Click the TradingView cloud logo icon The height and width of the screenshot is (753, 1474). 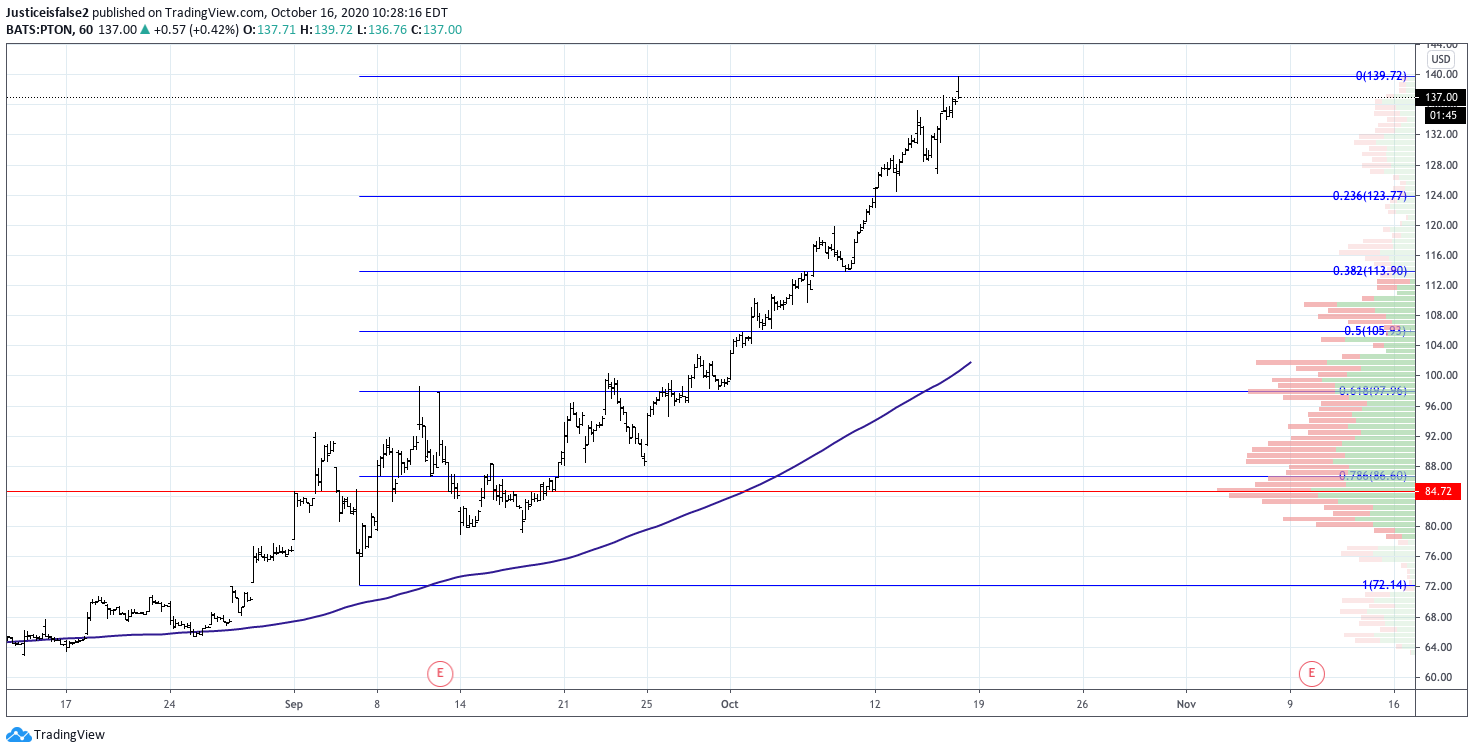click(x=18, y=735)
